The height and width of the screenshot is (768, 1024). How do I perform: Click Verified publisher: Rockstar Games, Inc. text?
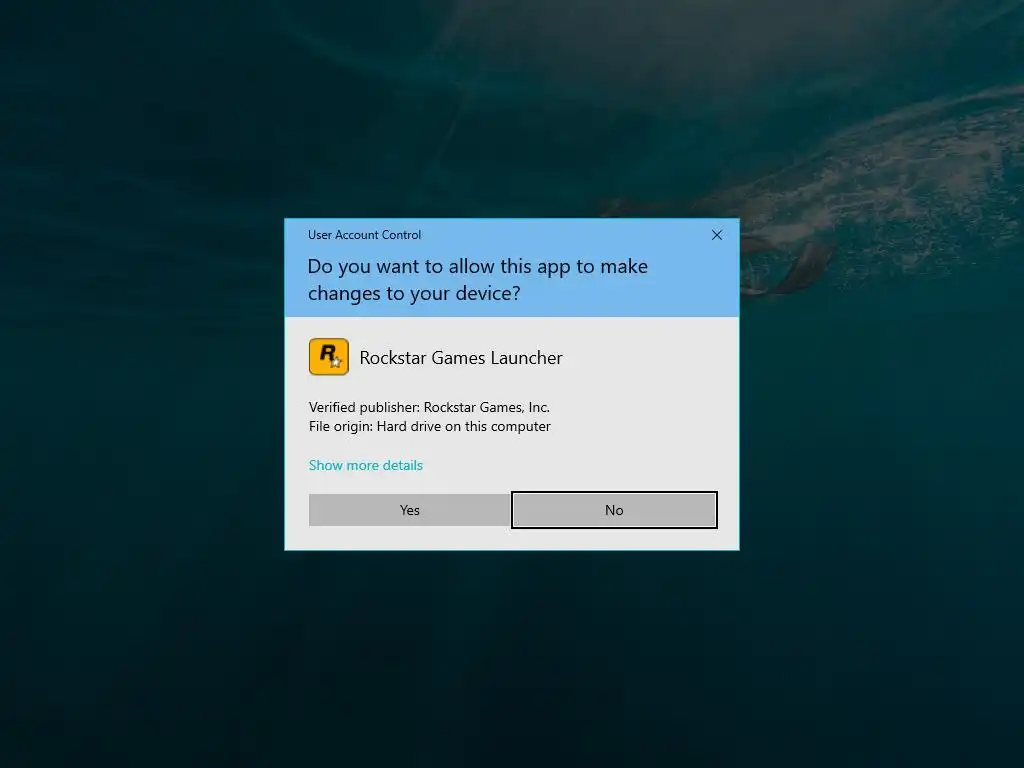coord(429,407)
